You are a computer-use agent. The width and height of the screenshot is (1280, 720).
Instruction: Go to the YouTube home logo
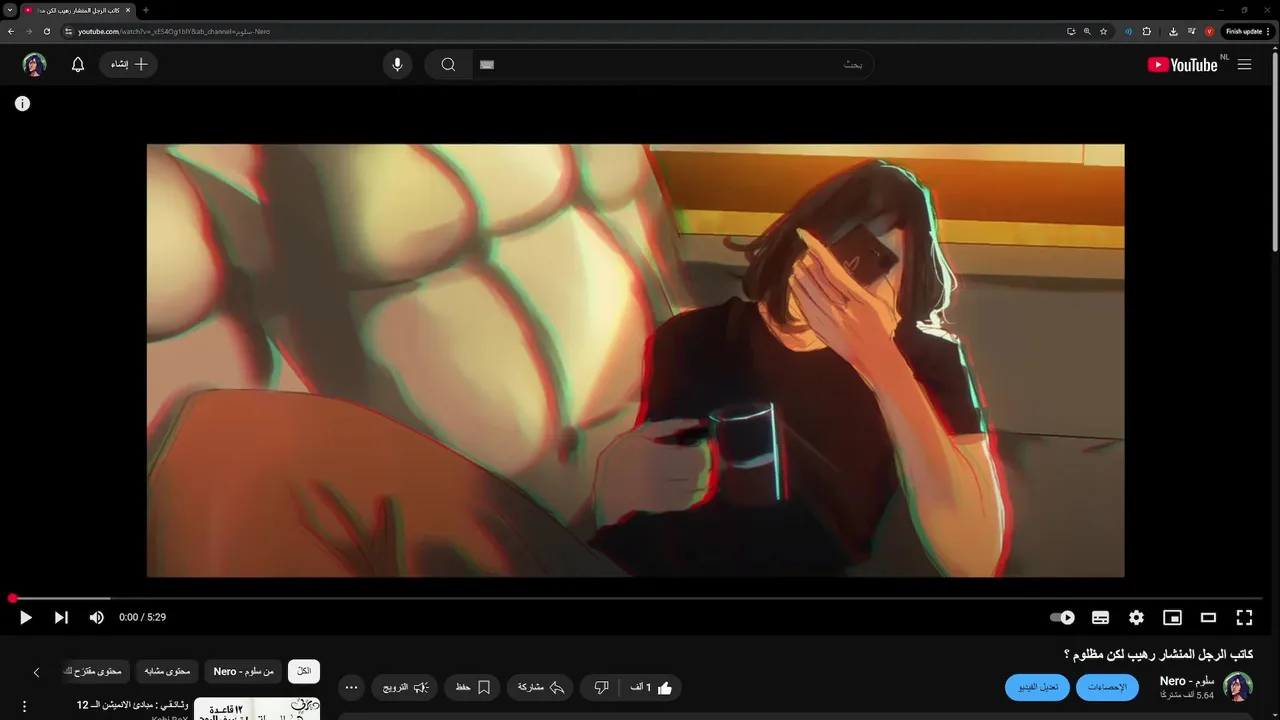click(x=1182, y=64)
